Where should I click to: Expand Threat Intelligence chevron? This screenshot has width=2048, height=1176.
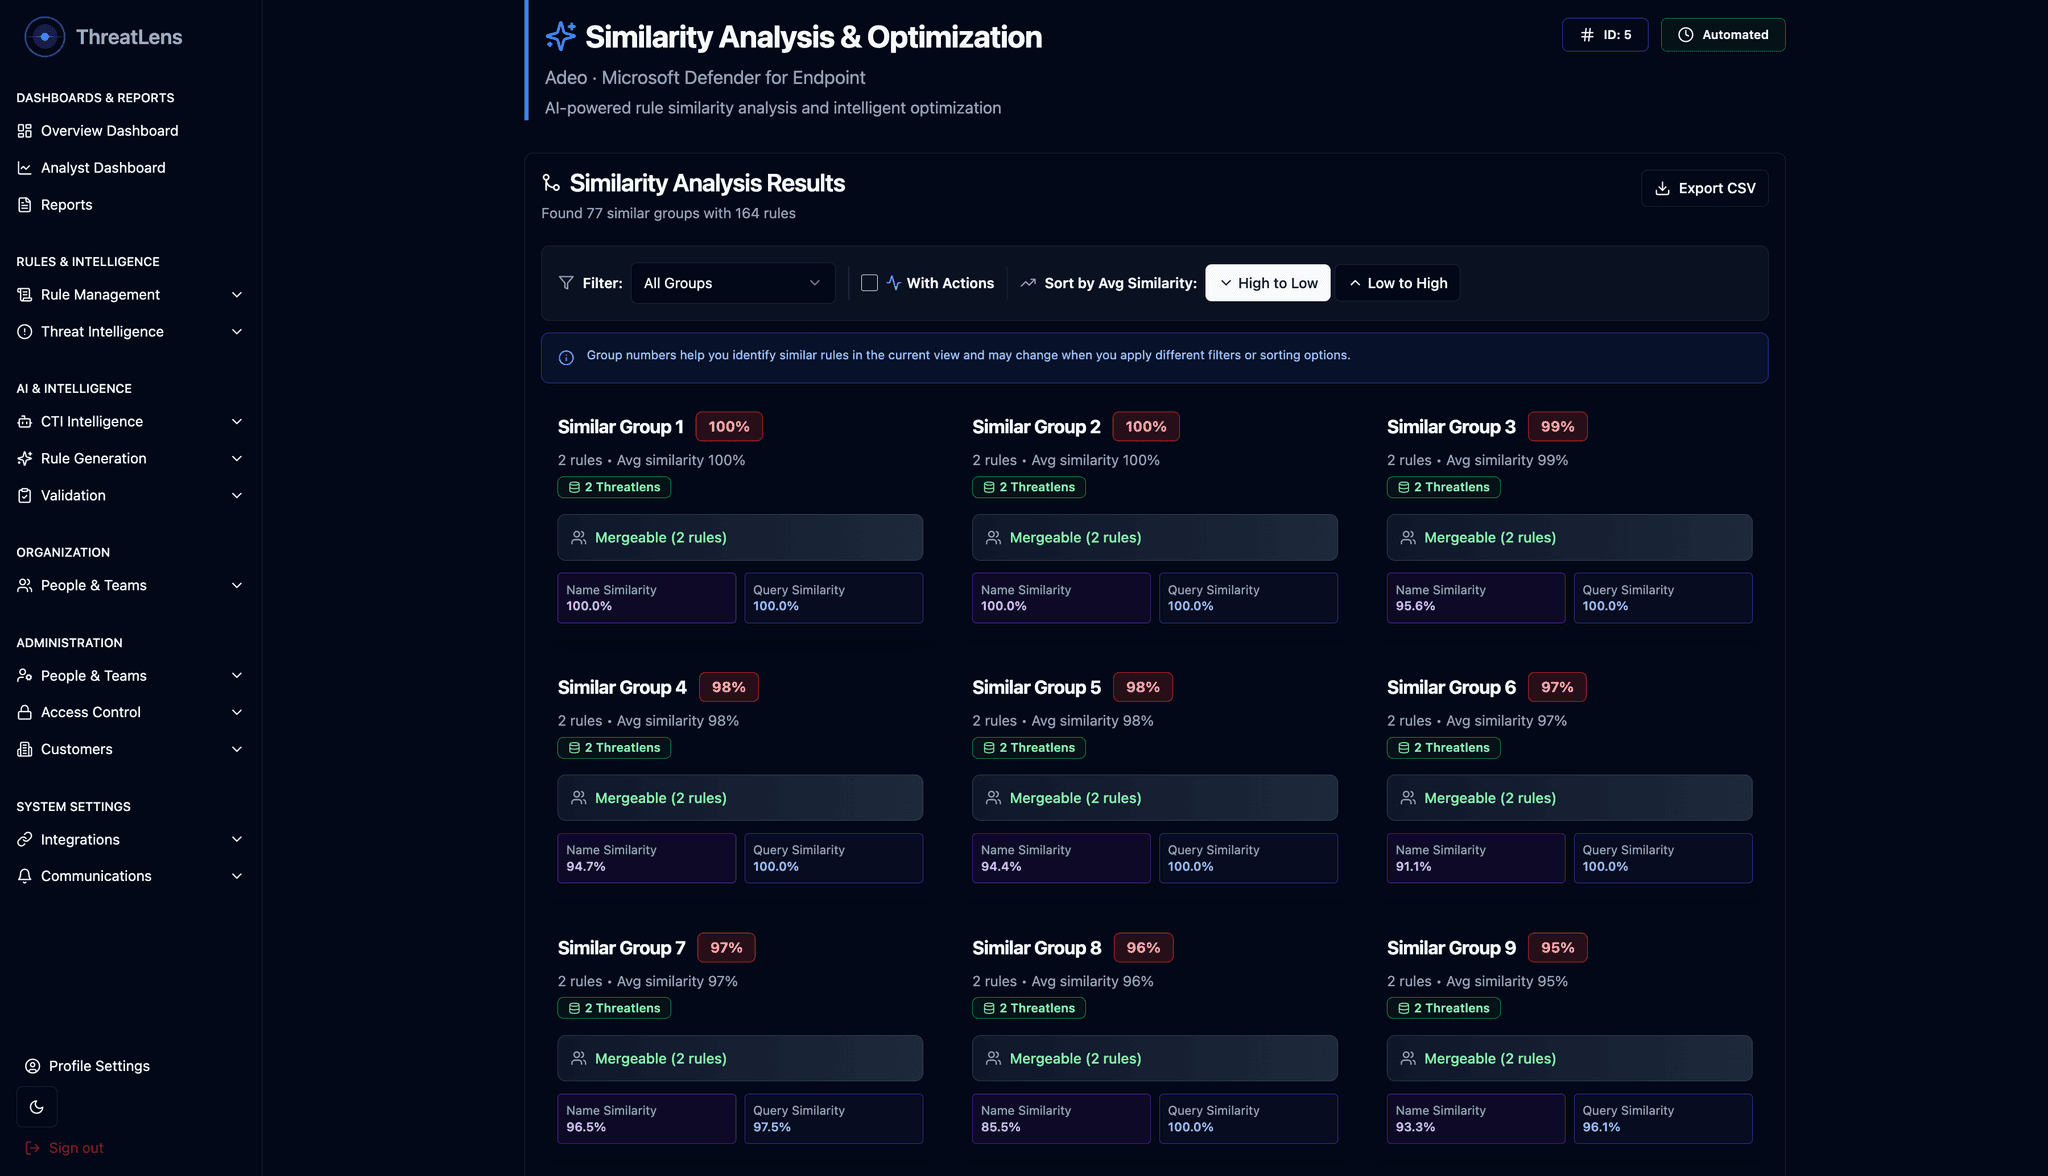(x=237, y=332)
